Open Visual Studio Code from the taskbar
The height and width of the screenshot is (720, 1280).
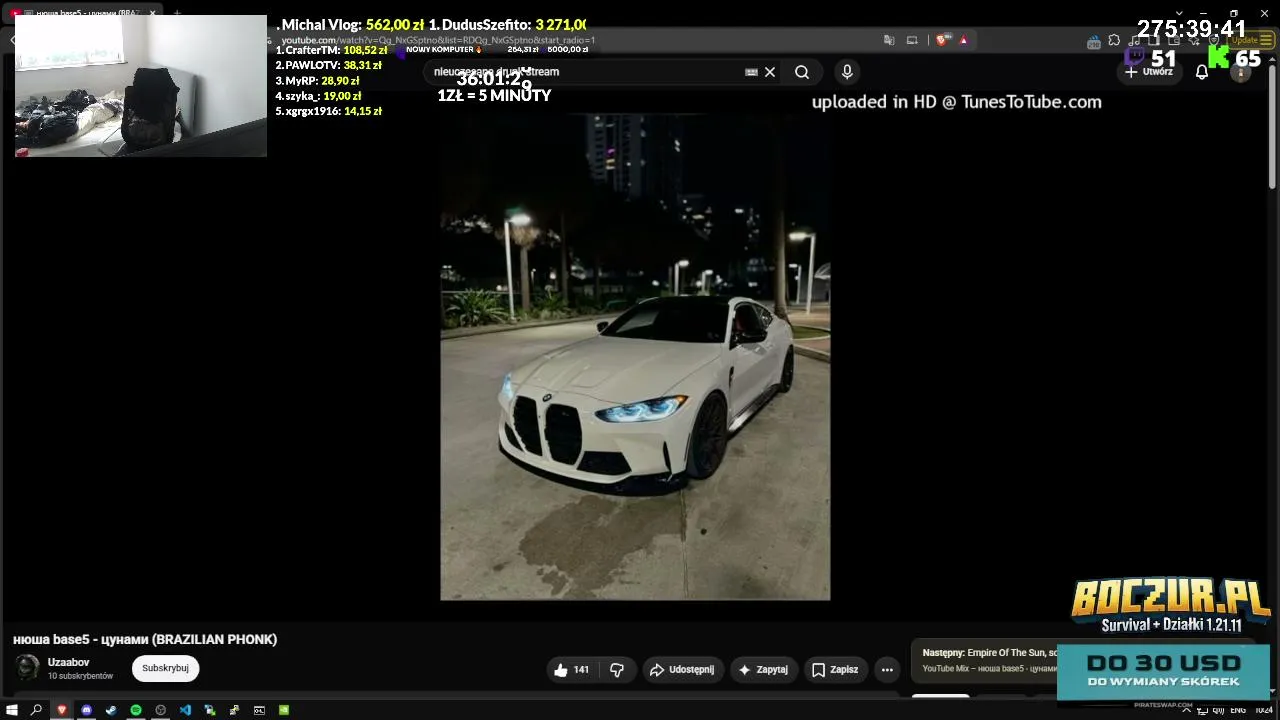pos(185,710)
